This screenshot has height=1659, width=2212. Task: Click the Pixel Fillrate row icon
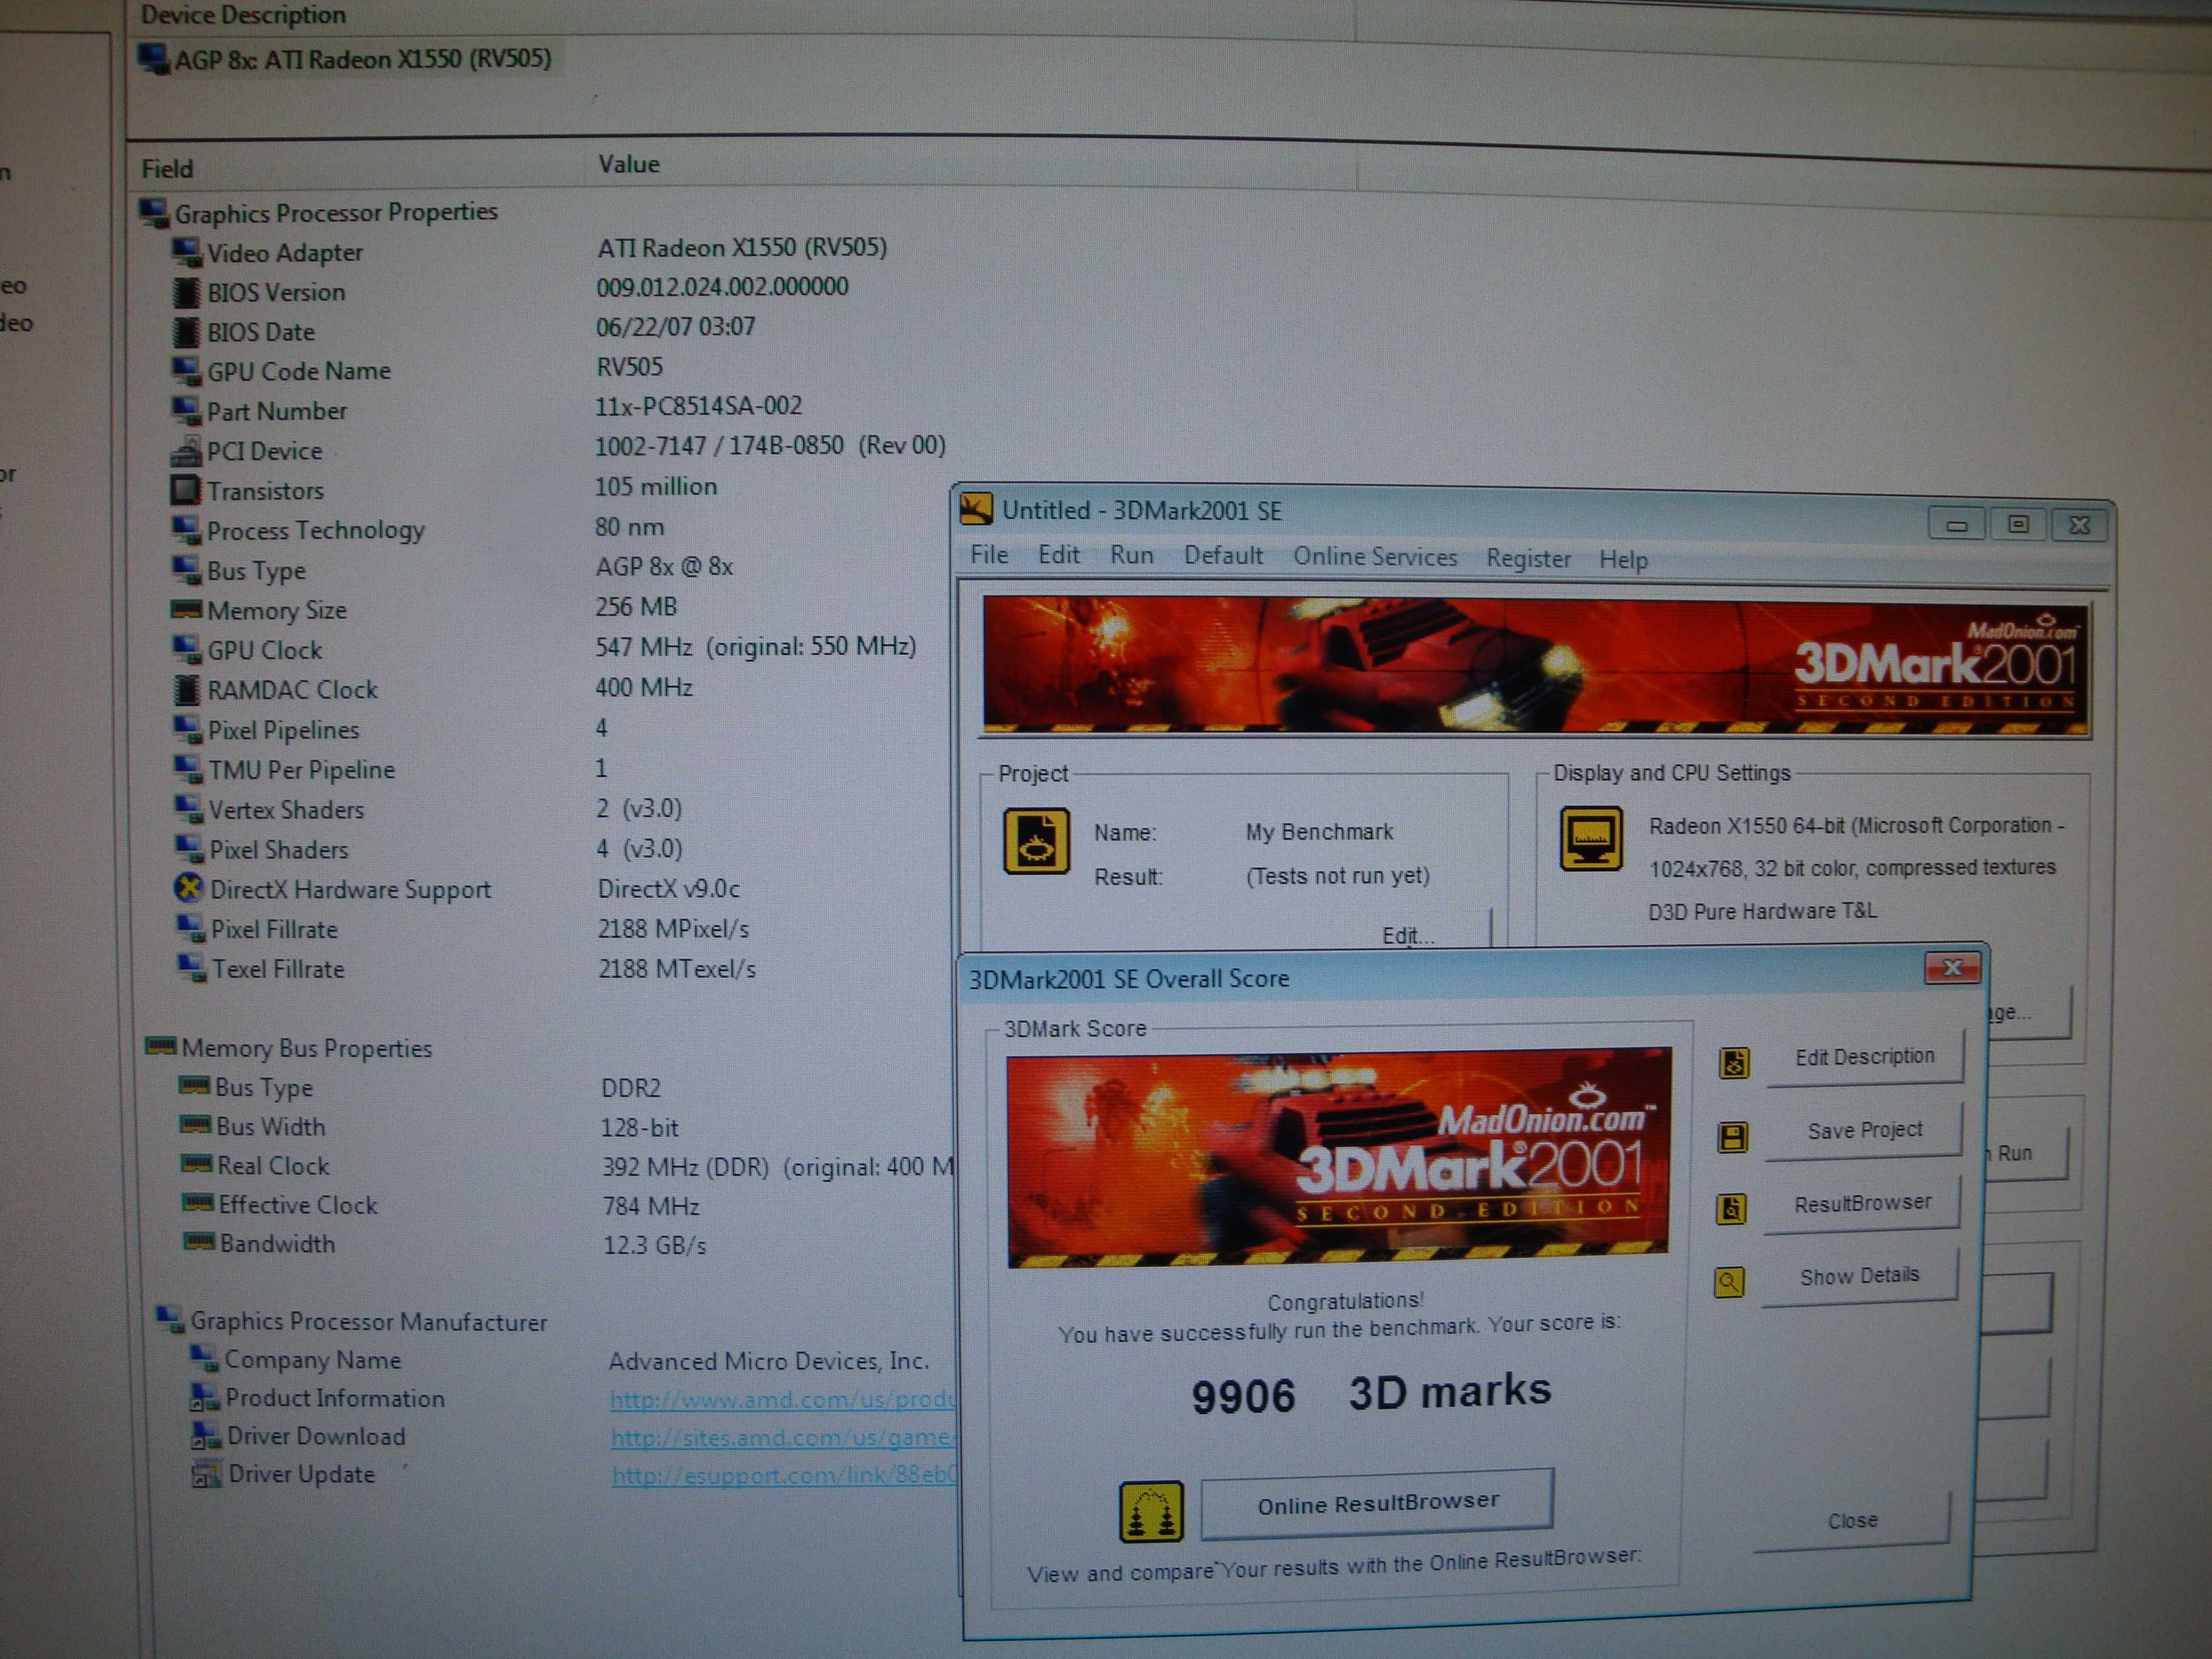pos(190,928)
